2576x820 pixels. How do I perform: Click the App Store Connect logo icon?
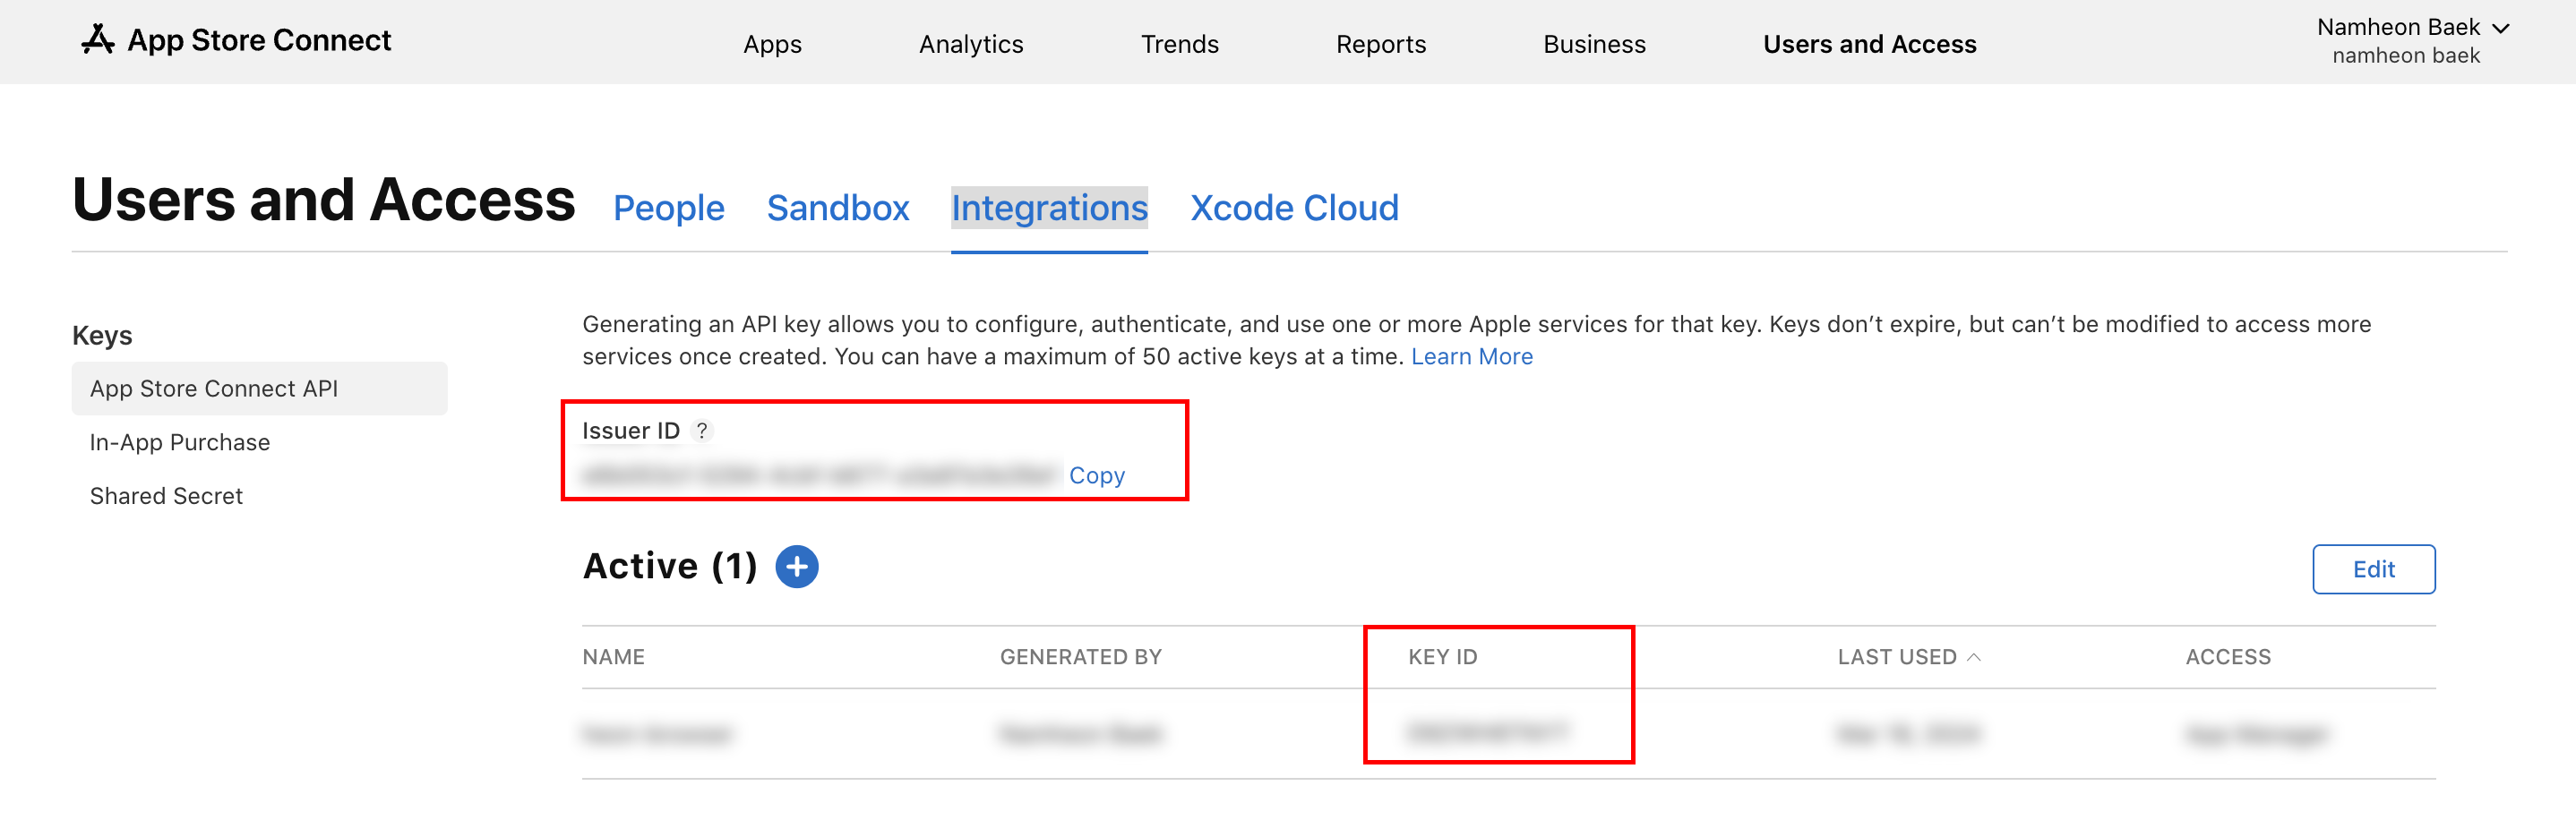97,40
